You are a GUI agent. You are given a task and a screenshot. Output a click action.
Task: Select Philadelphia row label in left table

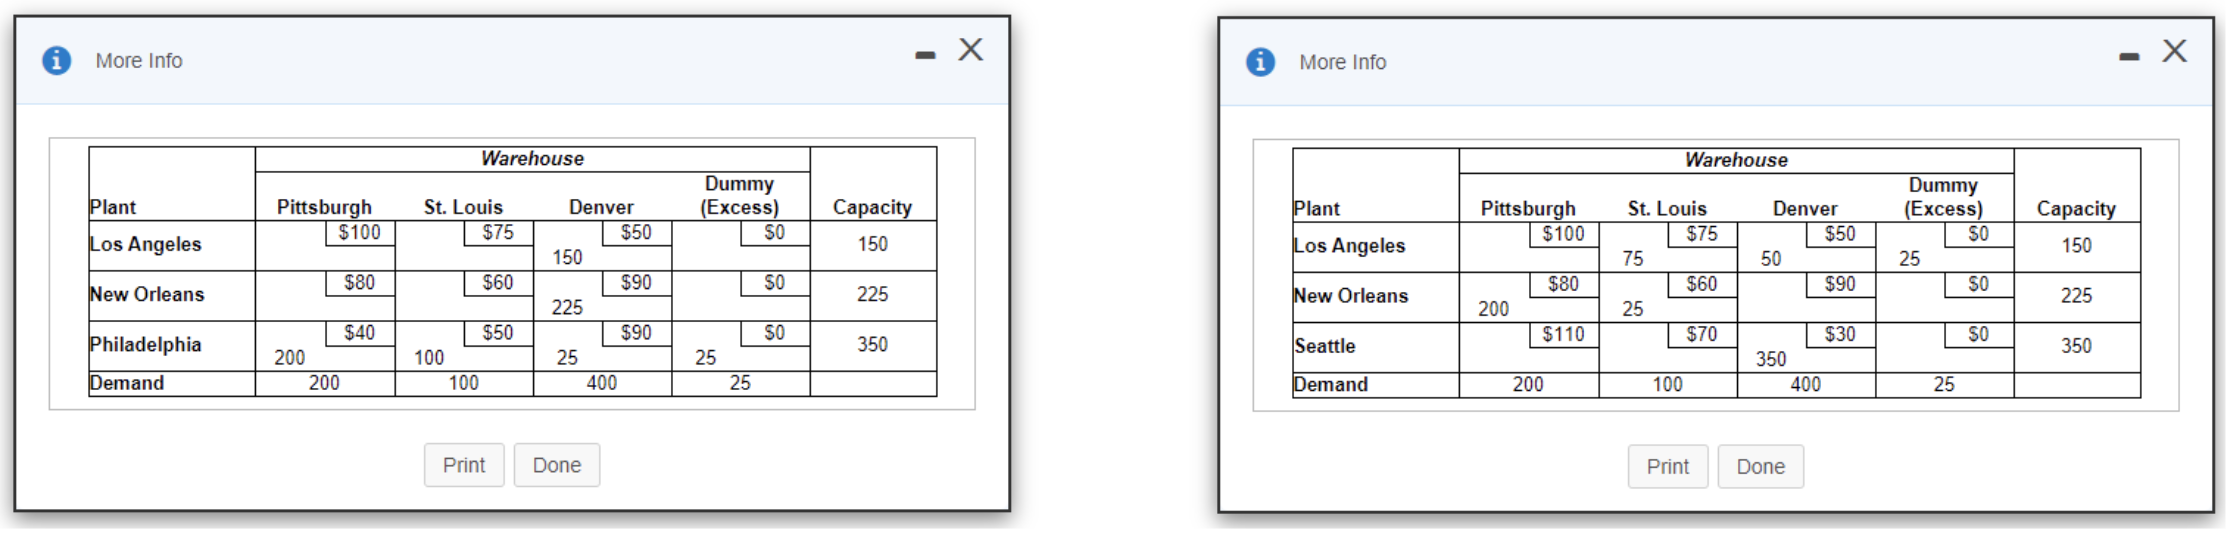(x=146, y=345)
